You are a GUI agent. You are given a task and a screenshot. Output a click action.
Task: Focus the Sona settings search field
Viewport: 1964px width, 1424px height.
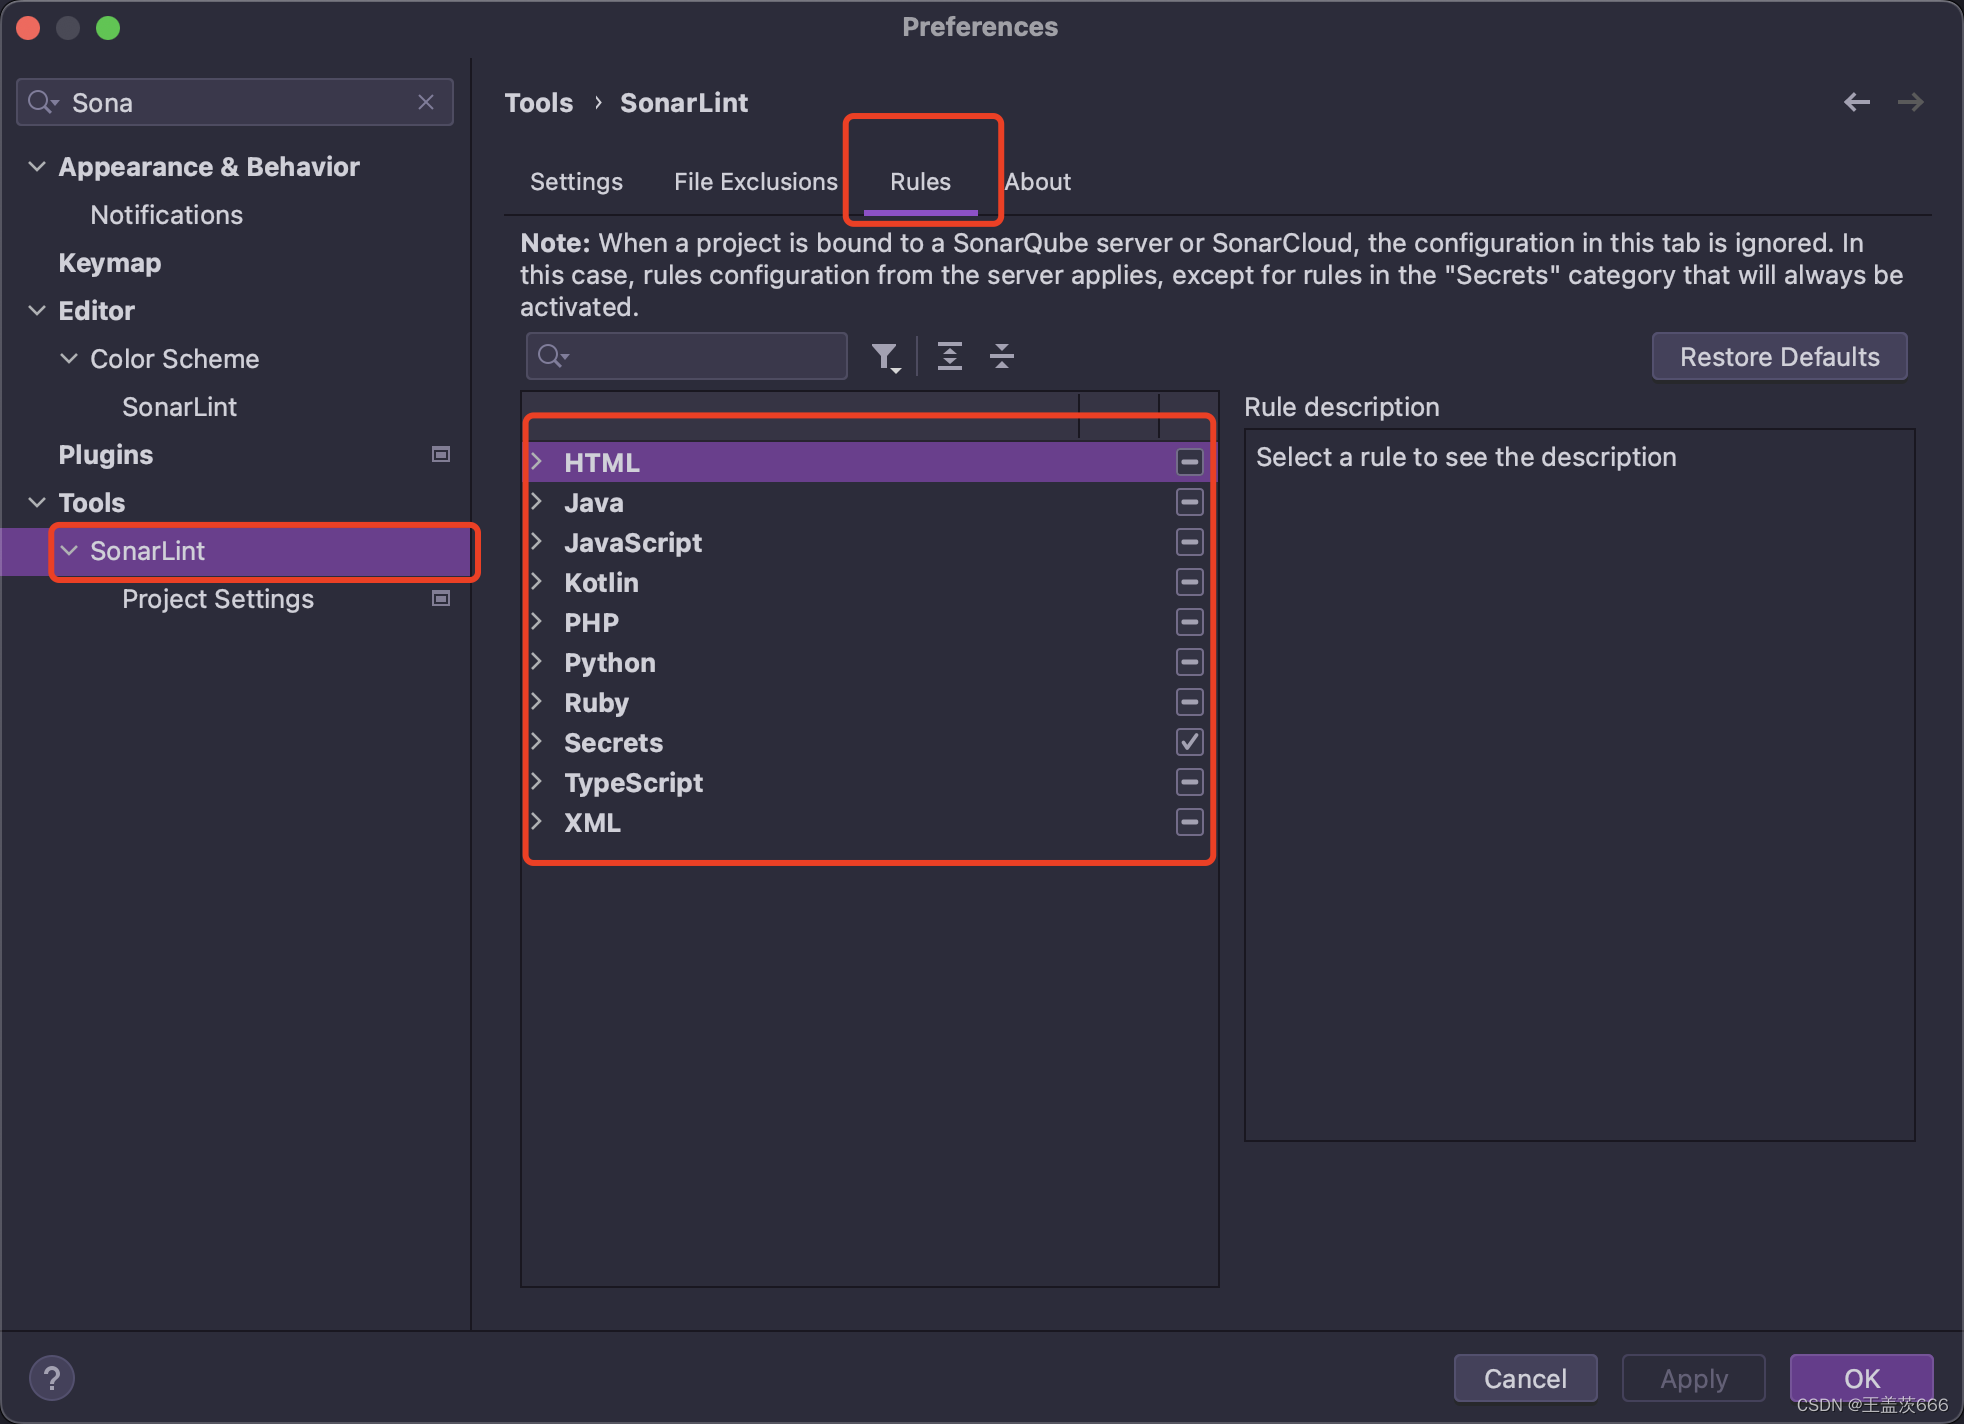(x=235, y=102)
